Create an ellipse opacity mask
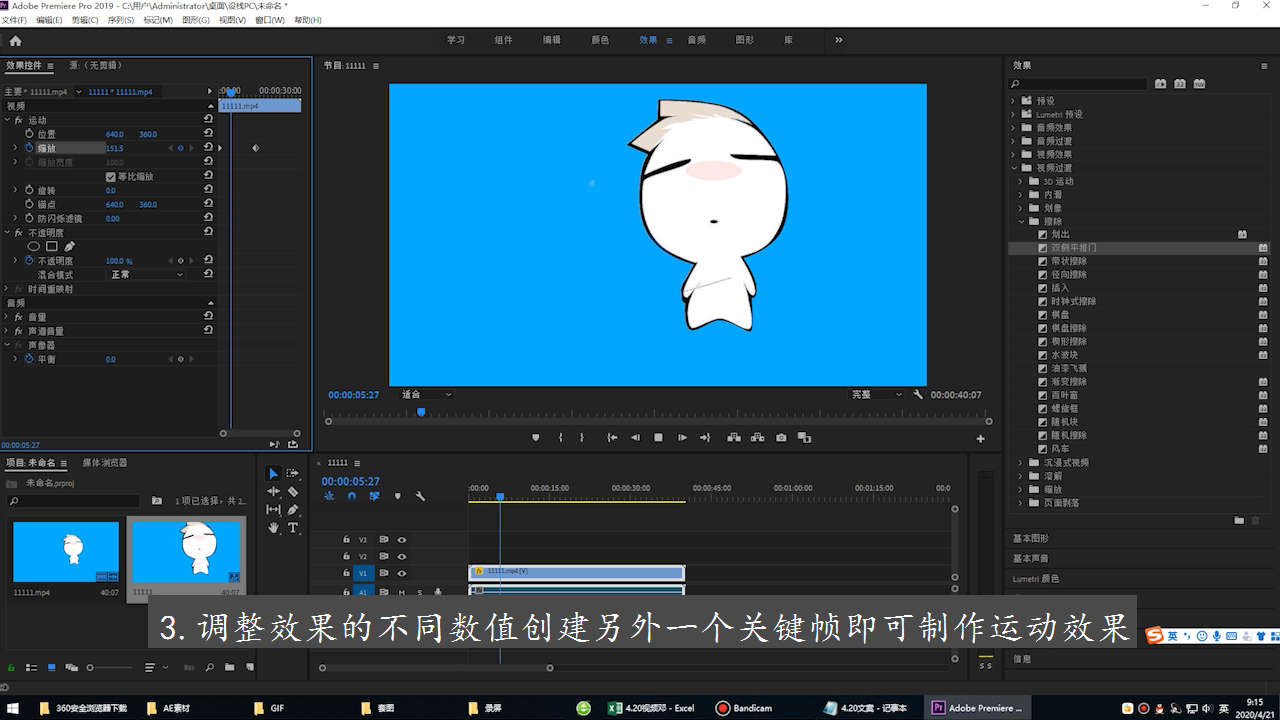The height and width of the screenshot is (720, 1280). click(x=34, y=246)
